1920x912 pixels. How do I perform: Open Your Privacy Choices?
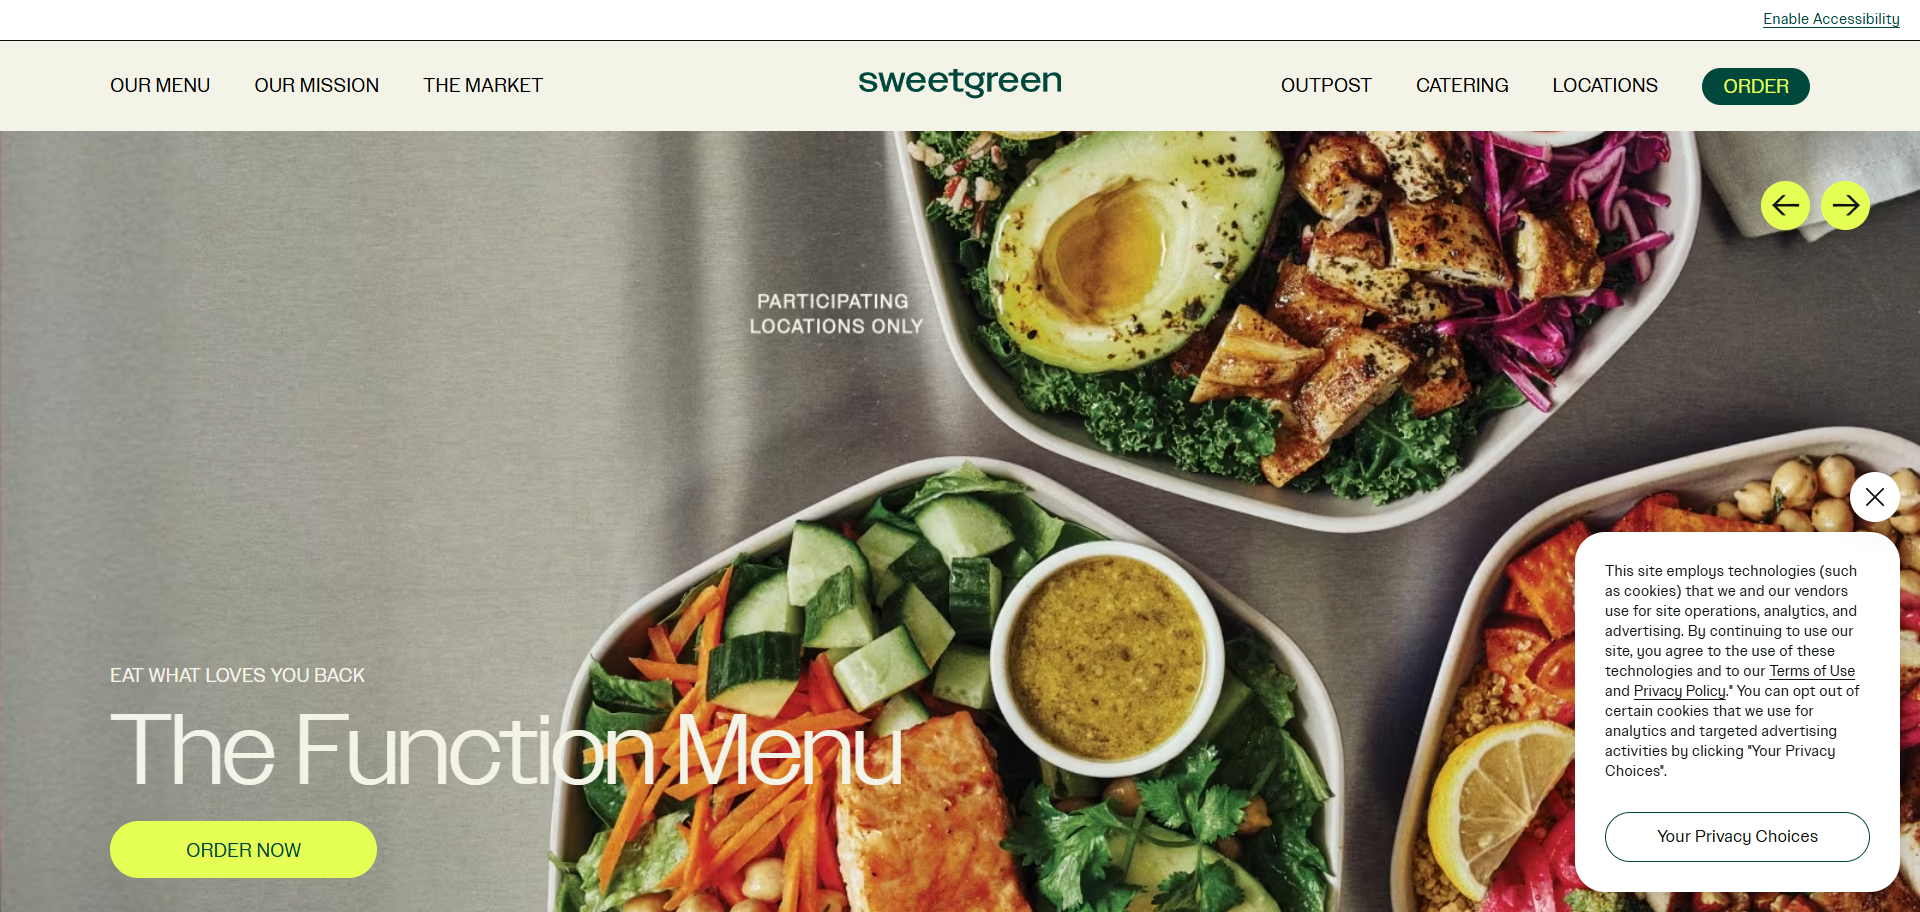pyautogui.click(x=1737, y=837)
